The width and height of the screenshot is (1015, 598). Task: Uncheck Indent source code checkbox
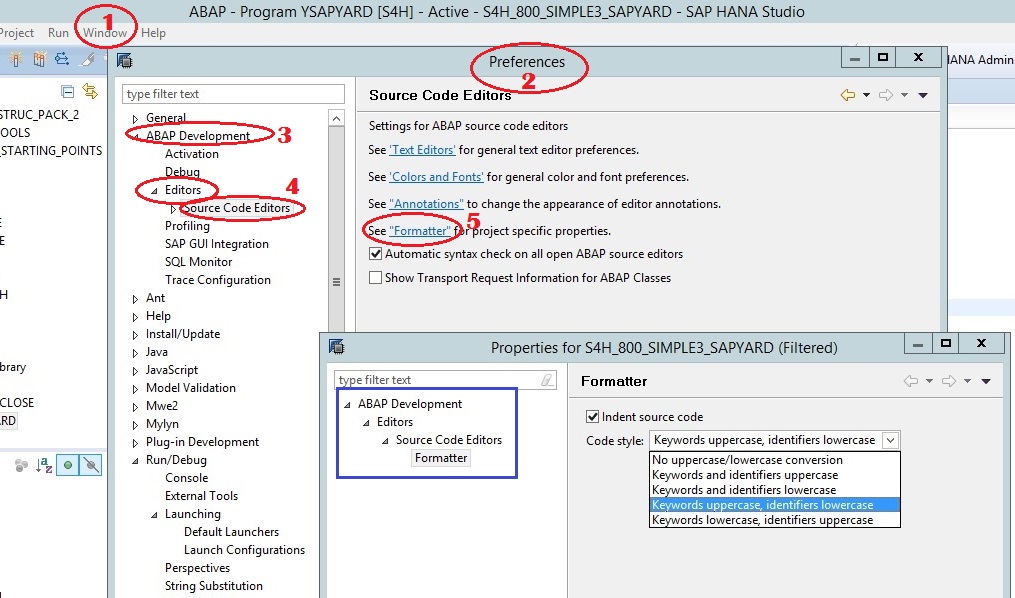(x=592, y=417)
